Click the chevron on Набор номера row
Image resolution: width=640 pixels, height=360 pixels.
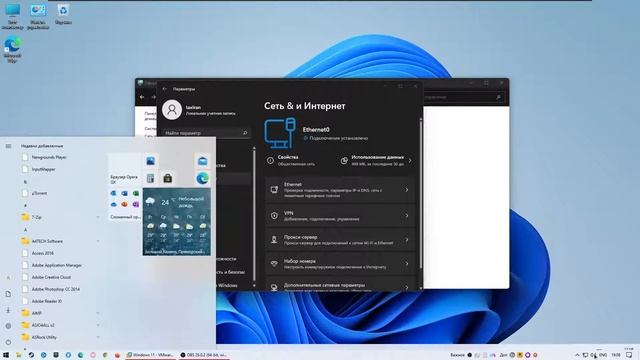(x=407, y=264)
